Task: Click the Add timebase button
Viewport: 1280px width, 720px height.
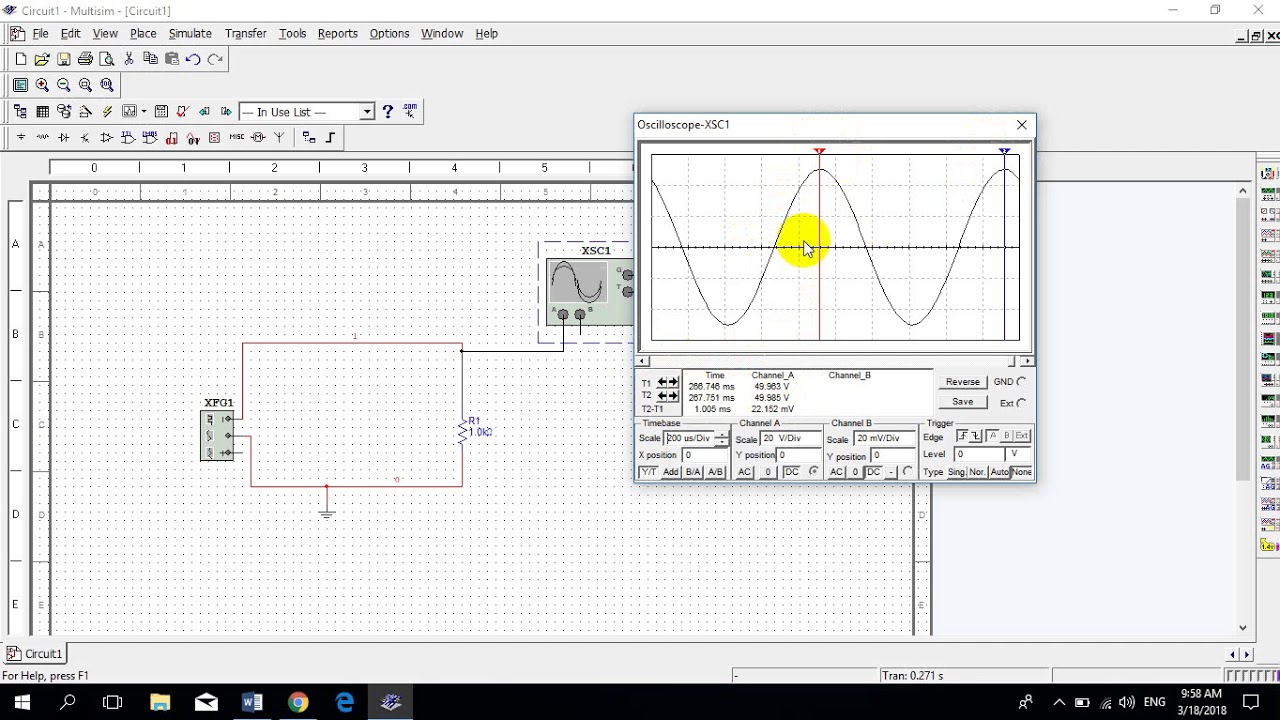Action: point(670,472)
